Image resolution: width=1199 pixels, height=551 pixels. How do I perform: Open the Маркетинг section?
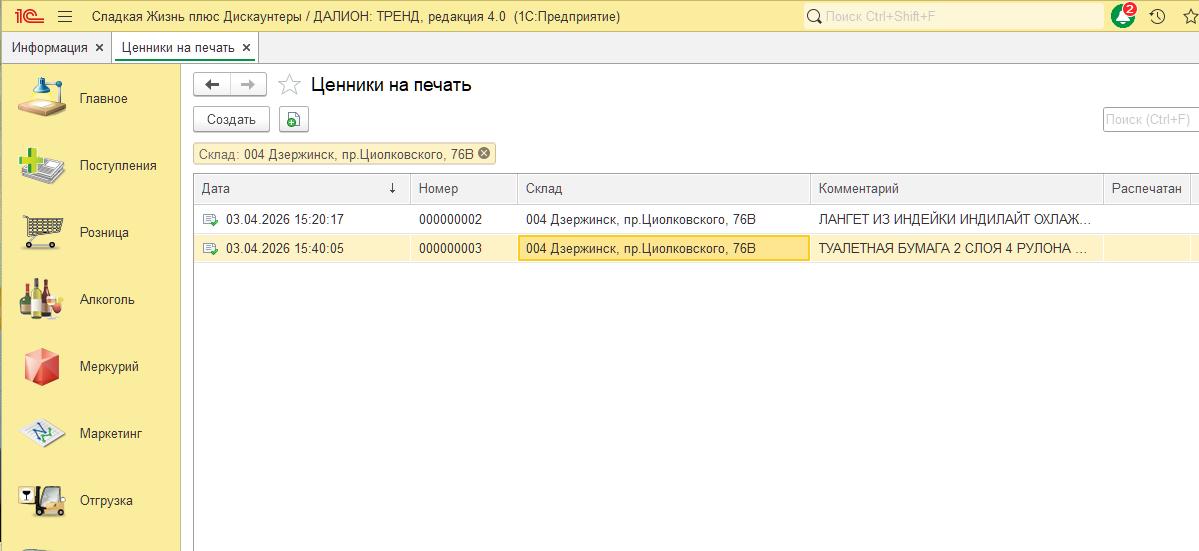[x=42, y=433]
